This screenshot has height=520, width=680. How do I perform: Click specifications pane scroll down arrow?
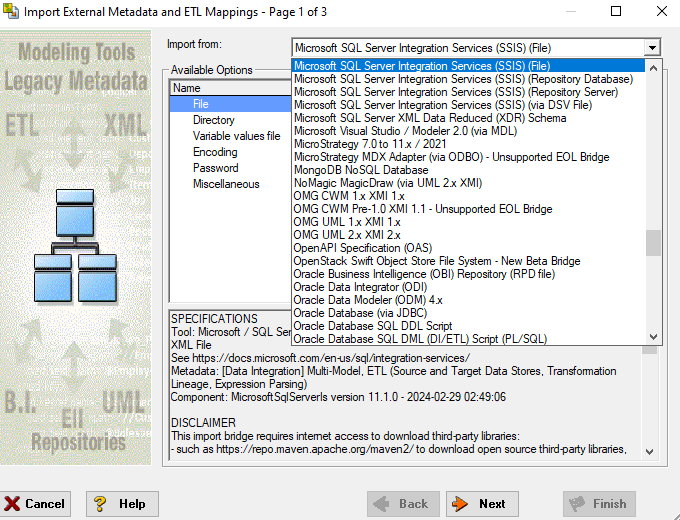(x=649, y=451)
